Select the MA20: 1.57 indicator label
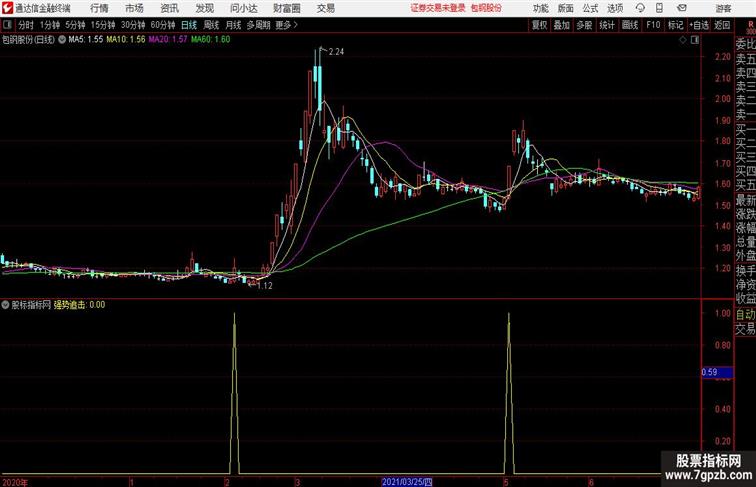 (x=168, y=40)
